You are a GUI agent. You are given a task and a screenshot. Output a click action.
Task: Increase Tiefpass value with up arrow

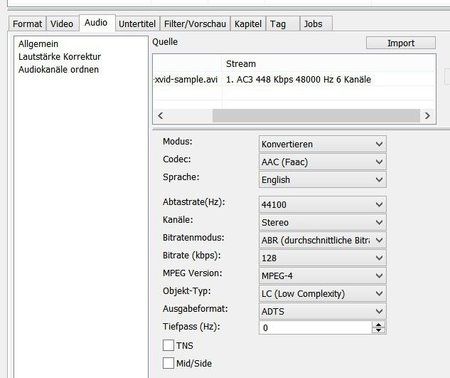[x=378, y=325]
